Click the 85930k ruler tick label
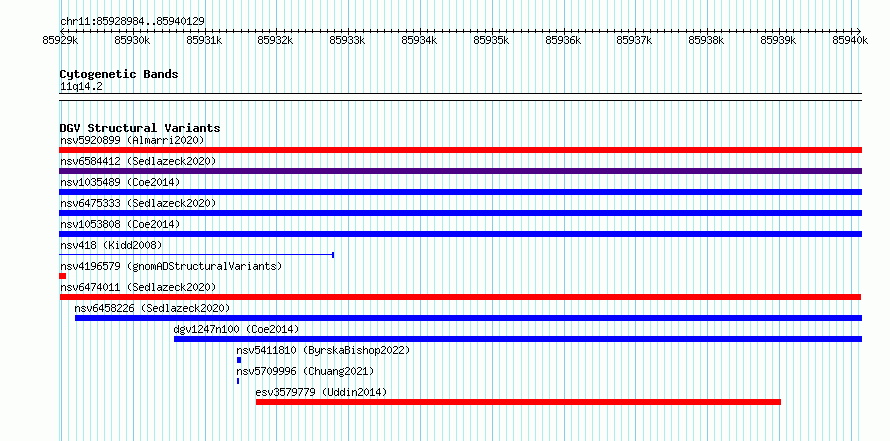890x441 pixels. [132, 40]
